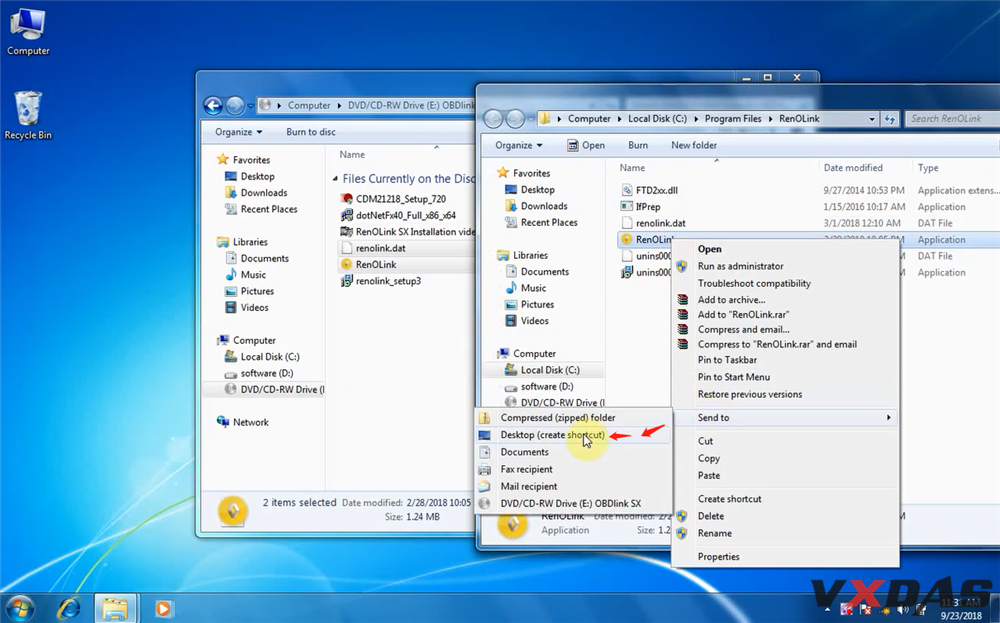Image resolution: width=1000 pixels, height=623 pixels.
Task: Click the Open toolbar button
Action: (586, 145)
